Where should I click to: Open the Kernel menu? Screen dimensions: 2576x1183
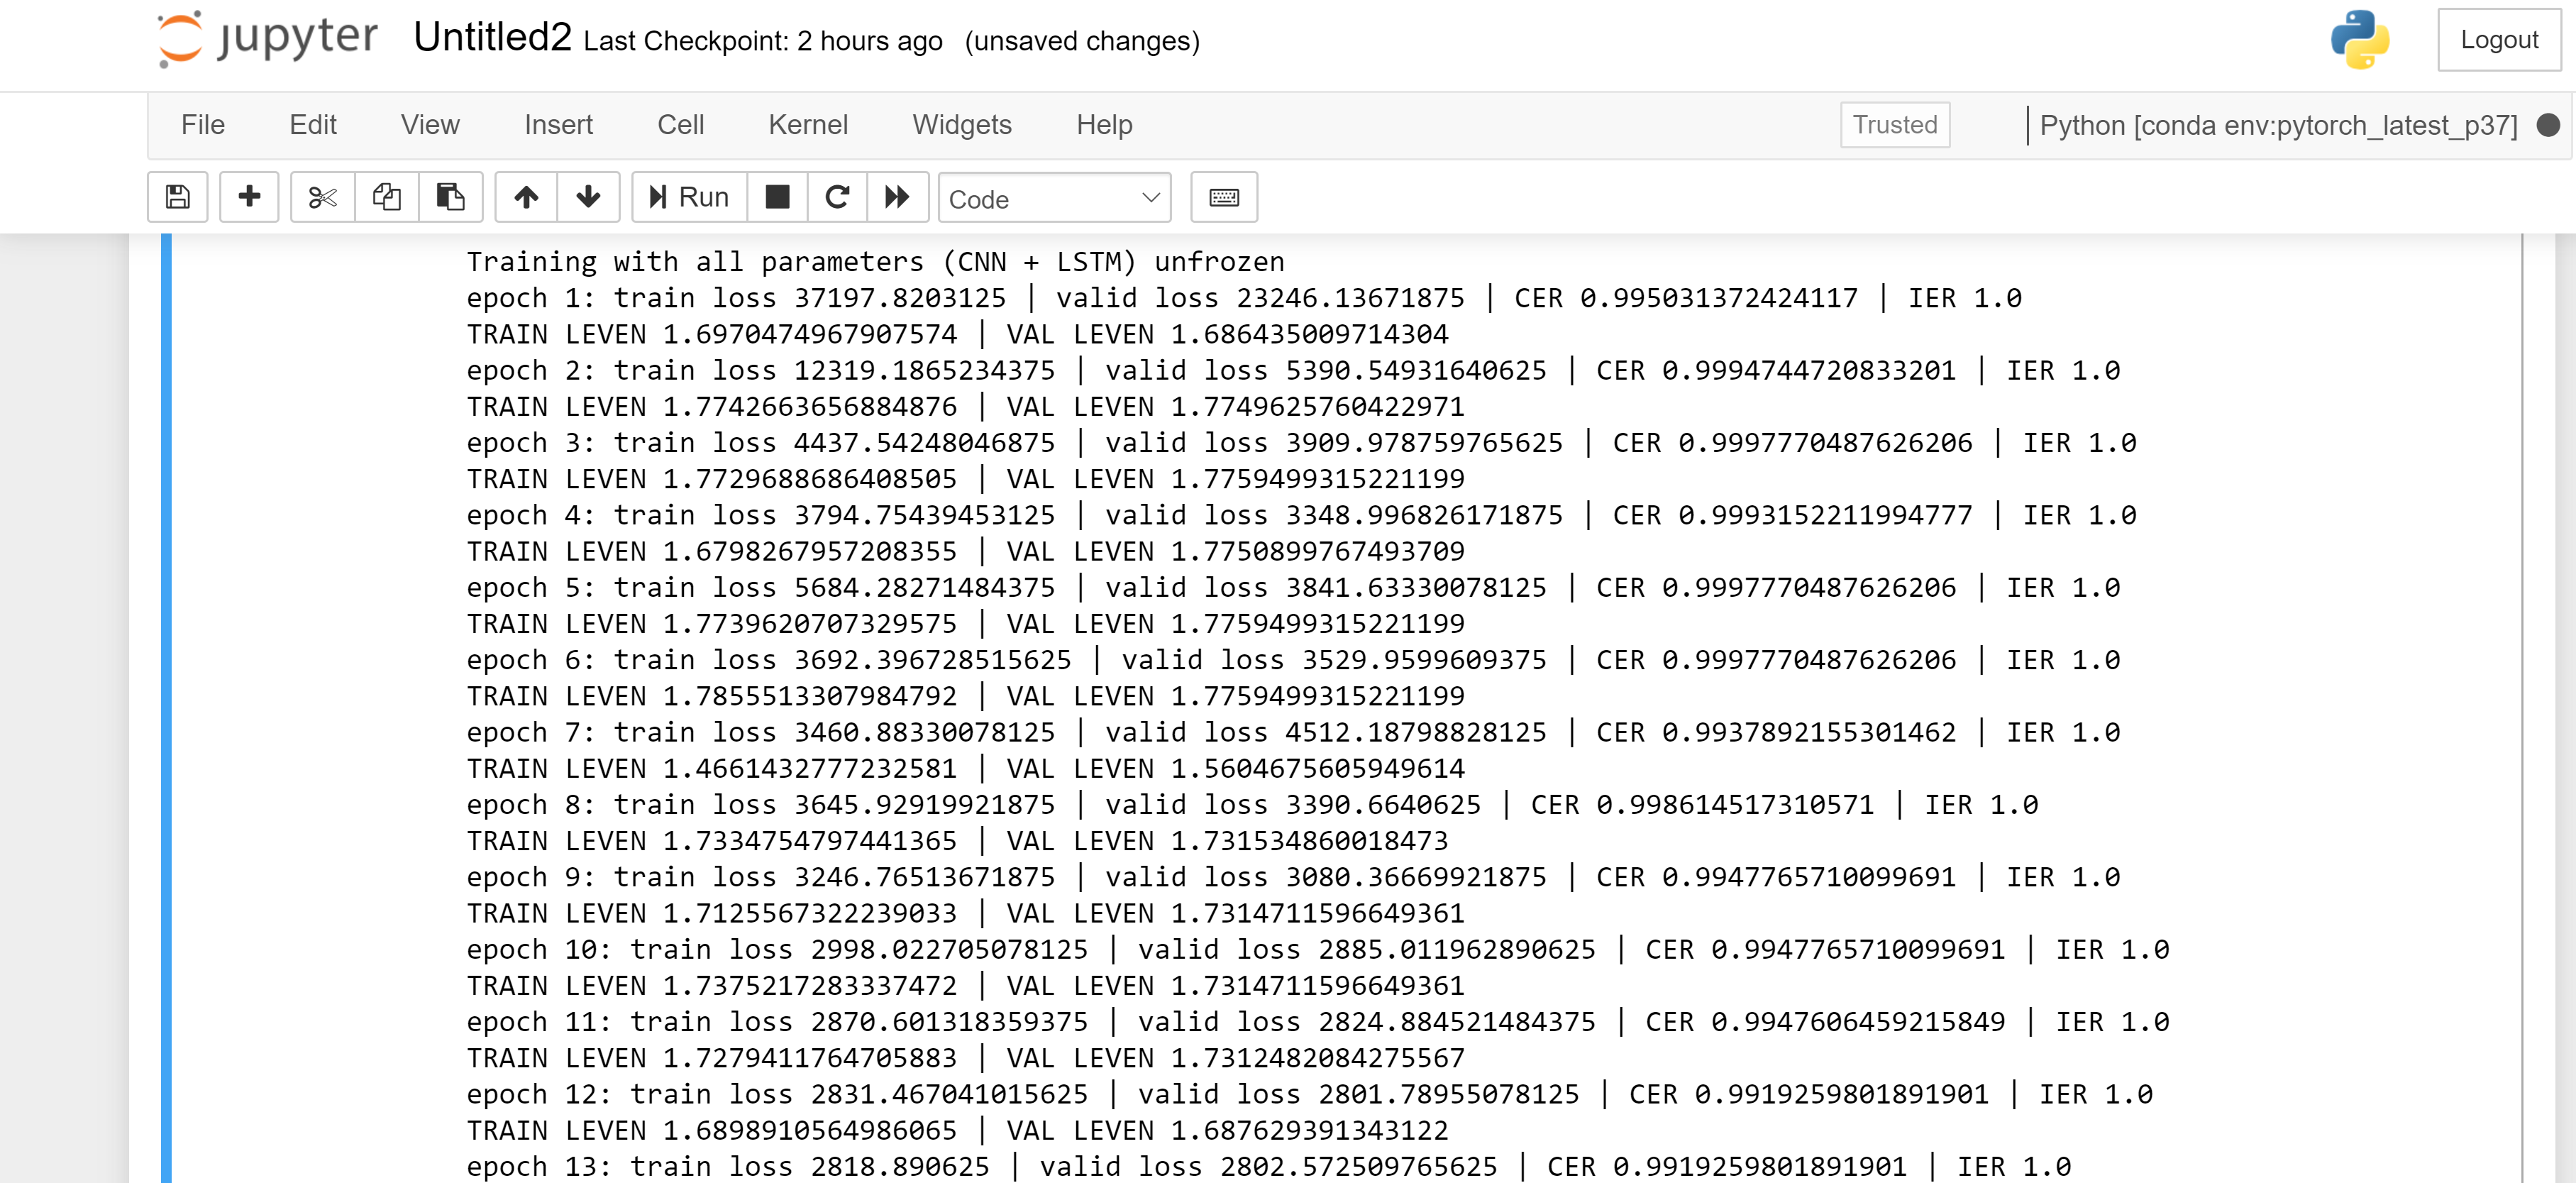(808, 125)
